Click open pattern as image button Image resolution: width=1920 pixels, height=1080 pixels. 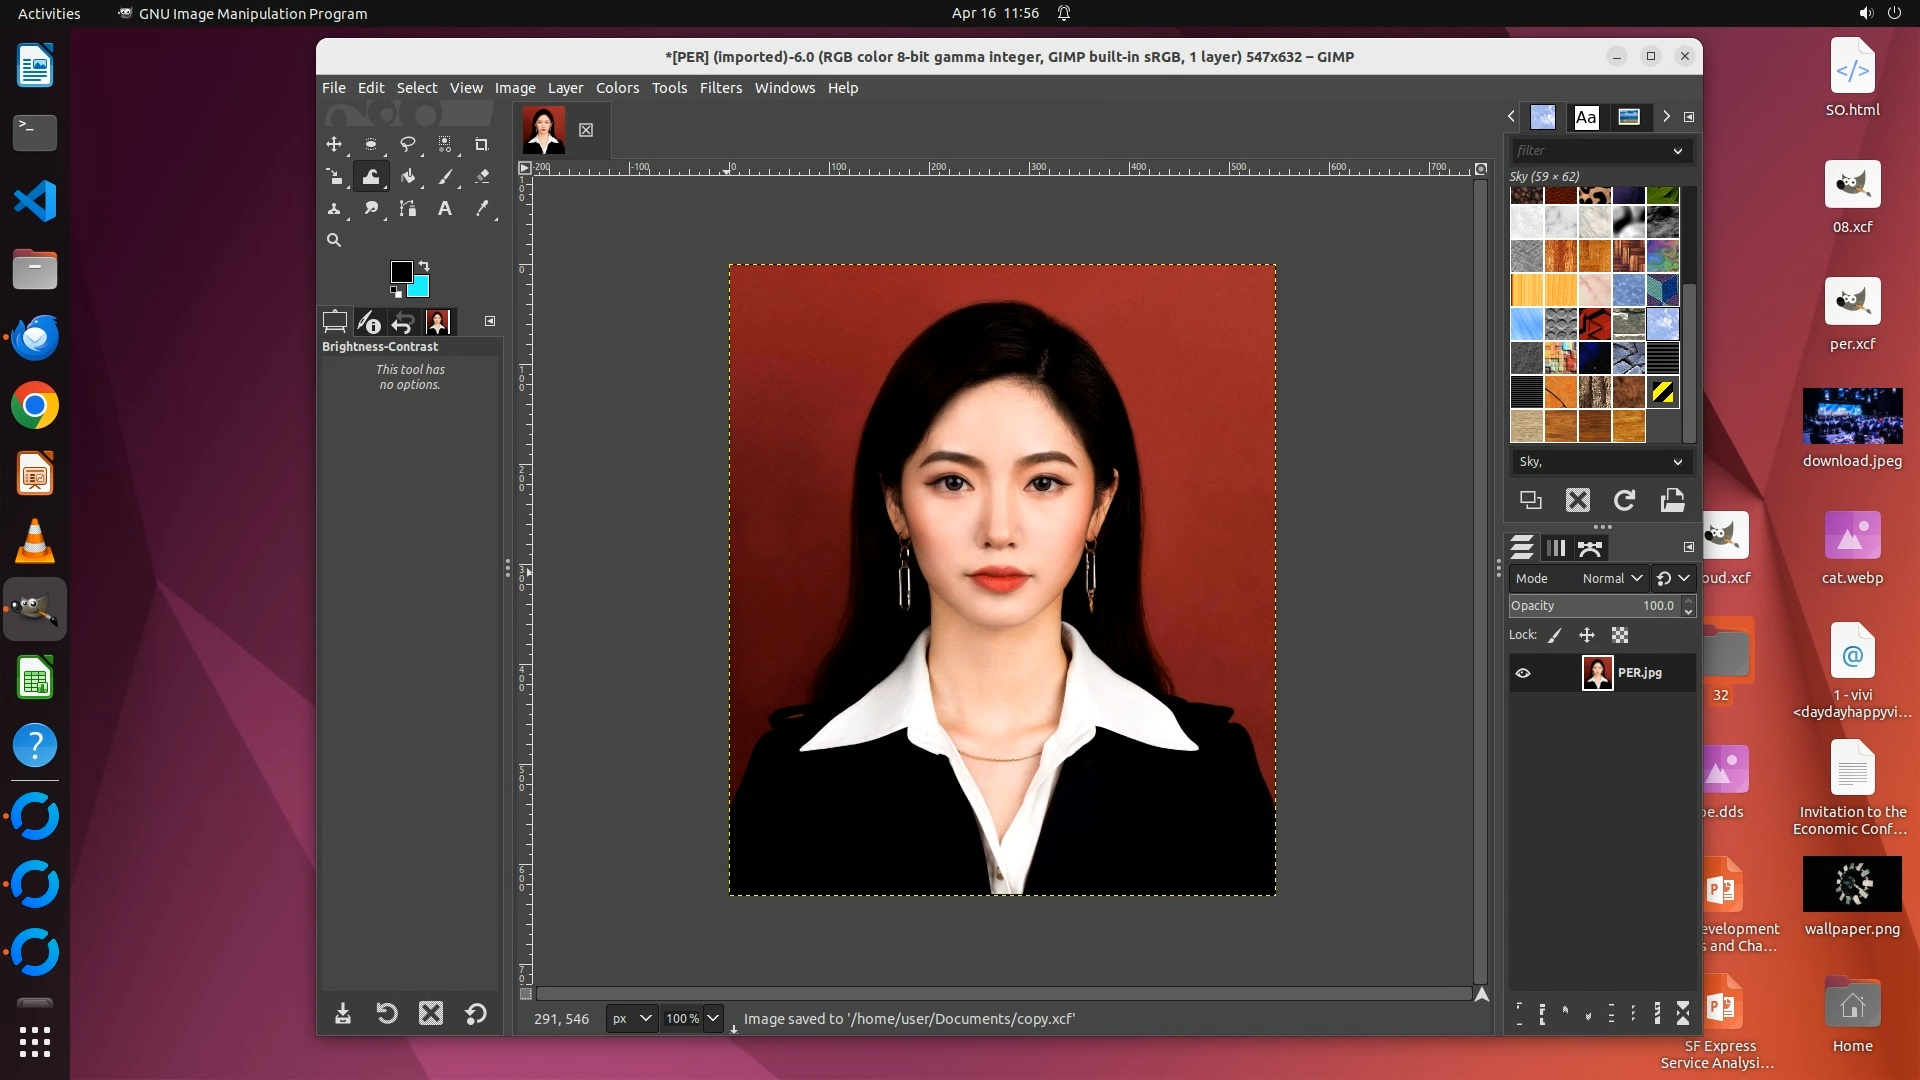[1672, 500]
